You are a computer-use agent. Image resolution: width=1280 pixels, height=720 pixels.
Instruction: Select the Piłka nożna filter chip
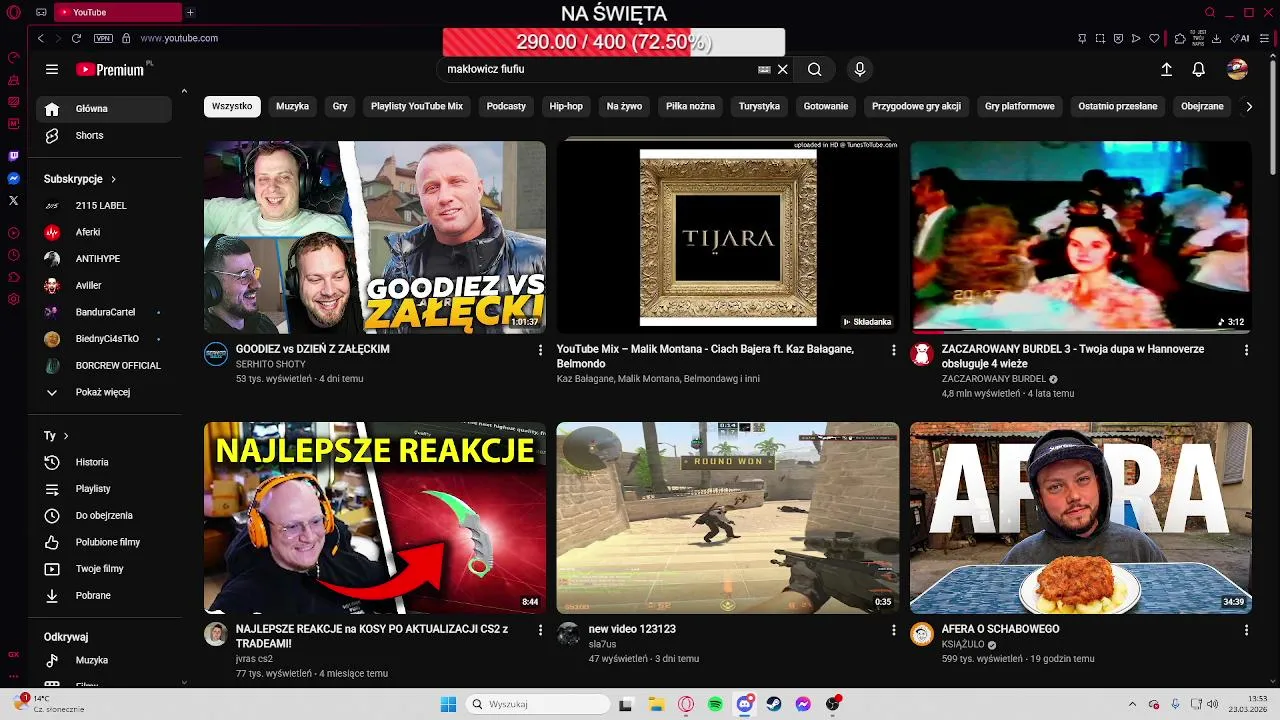(690, 106)
